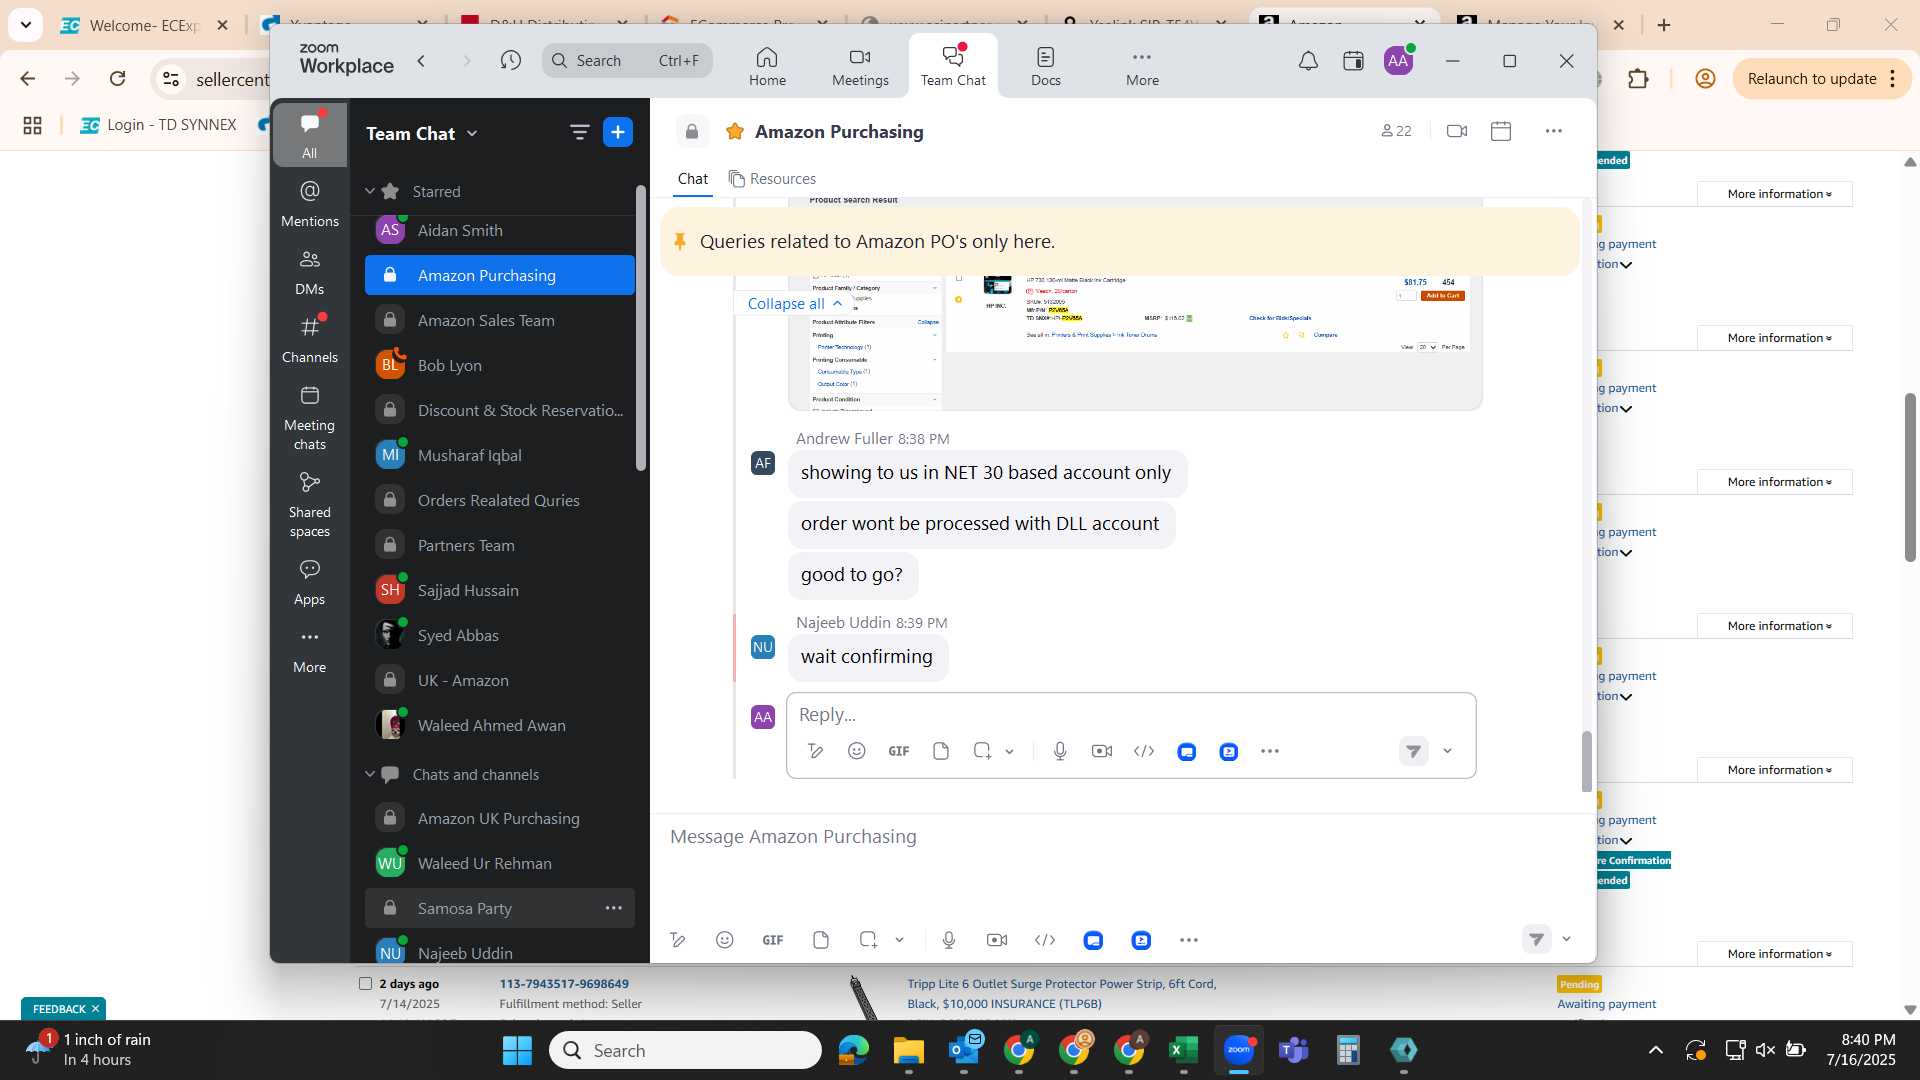Go back using Zoom back arrow
Screen dimensions: 1920x1080
click(422, 61)
